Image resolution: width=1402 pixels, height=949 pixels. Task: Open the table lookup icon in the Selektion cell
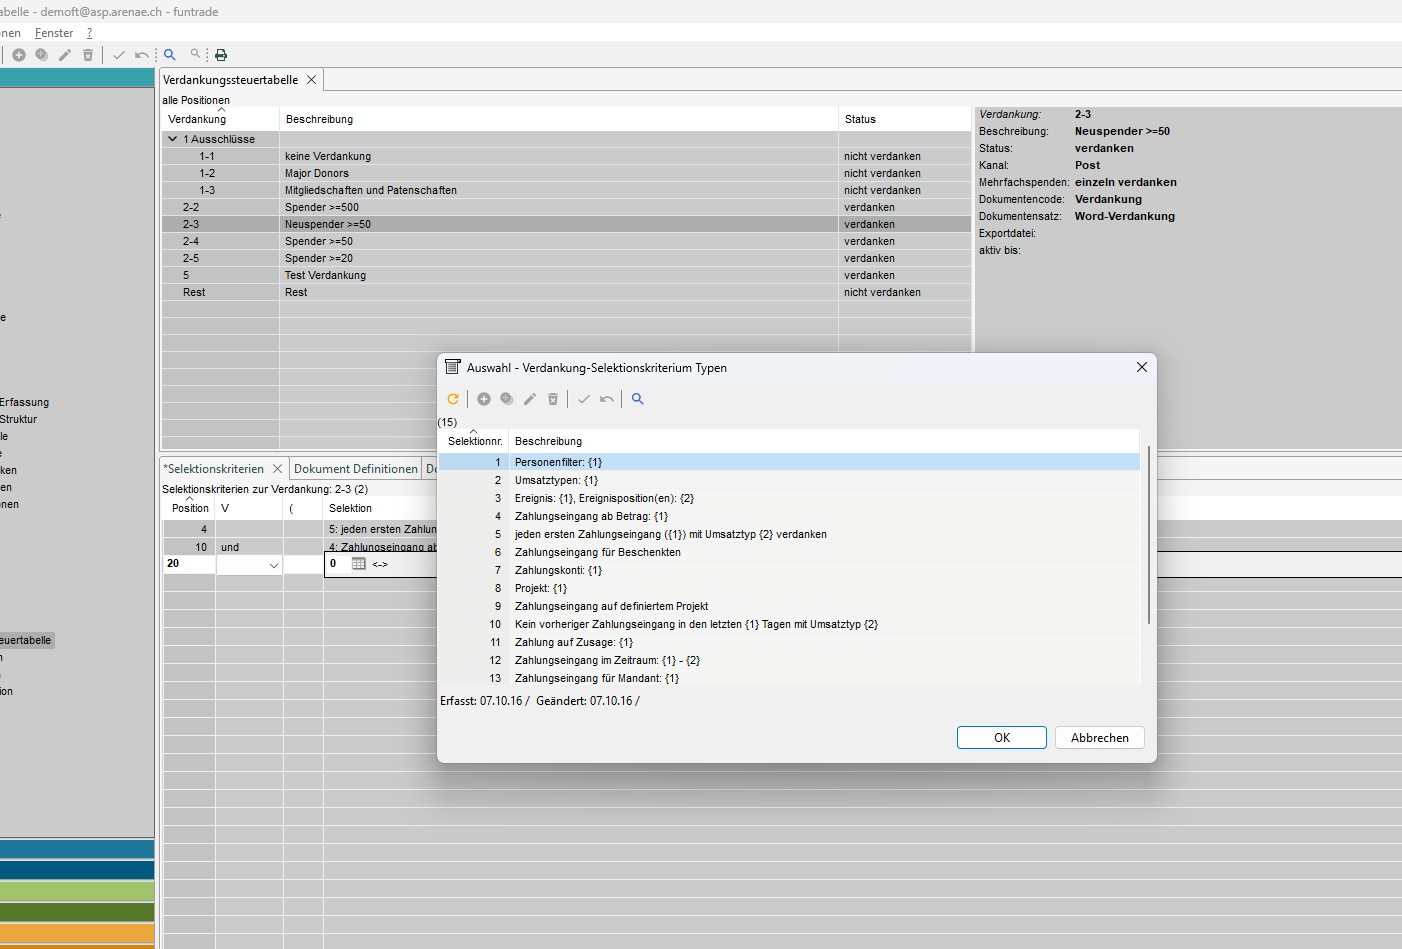click(359, 564)
